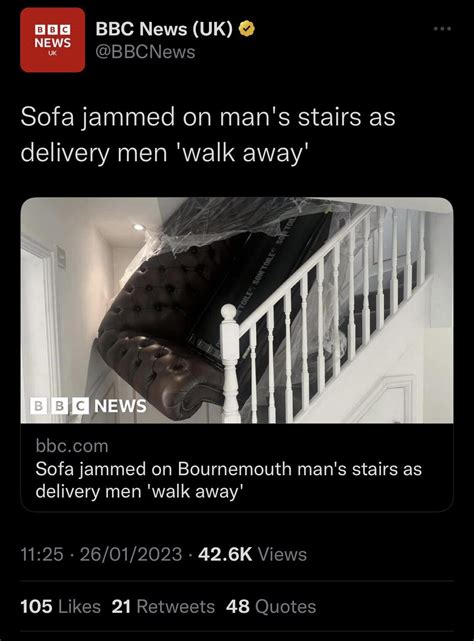Open the Bournemouth sofa article headline
474x641 pixels.
[x=229, y=480]
